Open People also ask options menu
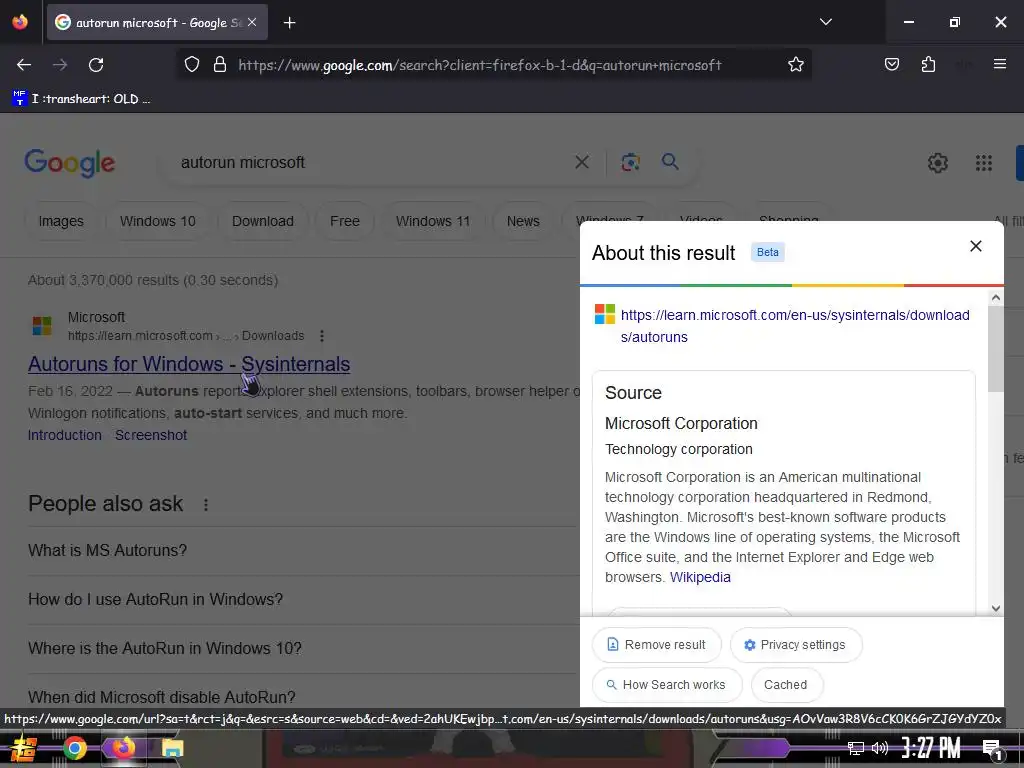 (206, 505)
